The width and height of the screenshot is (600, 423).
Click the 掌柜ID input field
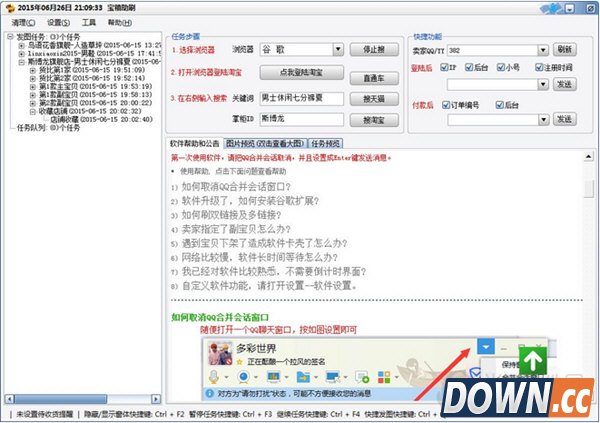point(302,119)
